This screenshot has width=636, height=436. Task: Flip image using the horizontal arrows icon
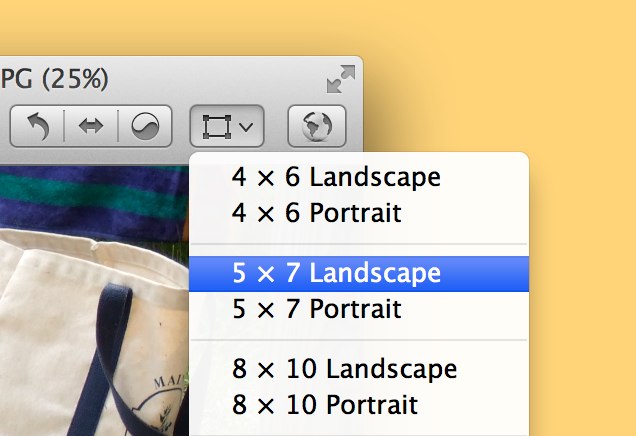point(91,126)
